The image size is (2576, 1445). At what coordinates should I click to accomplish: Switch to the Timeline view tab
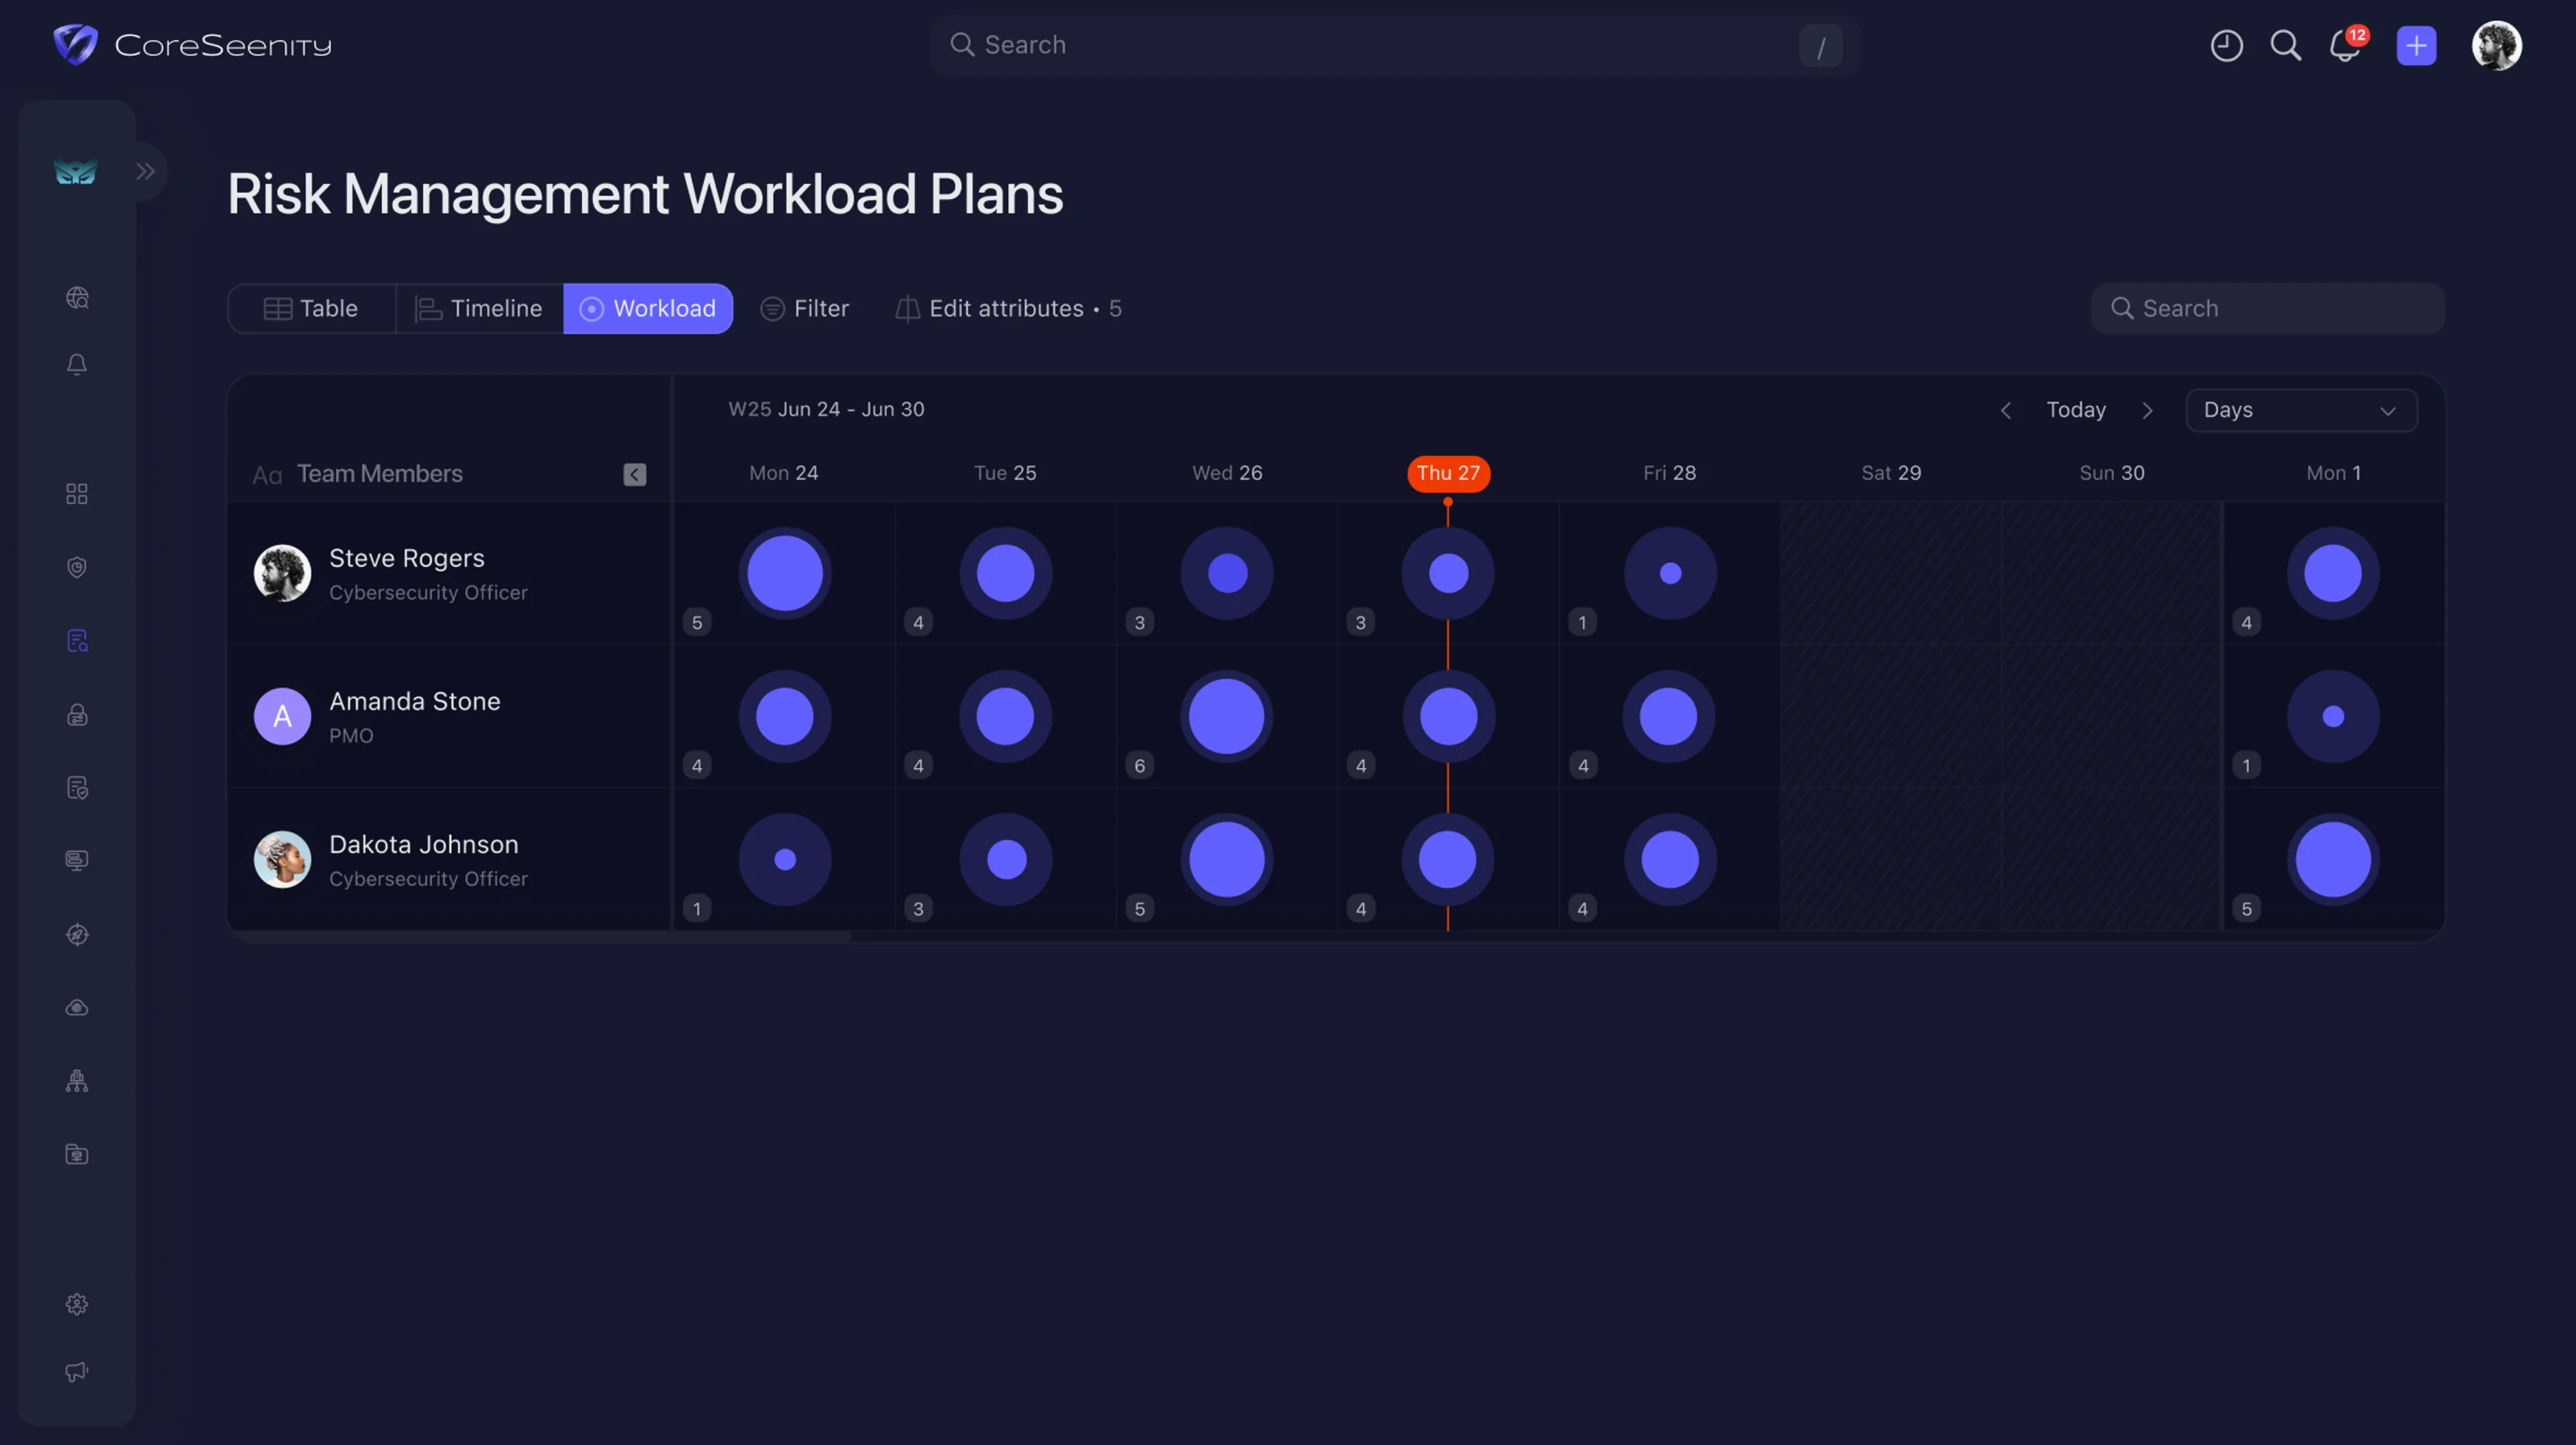click(x=479, y=309)
